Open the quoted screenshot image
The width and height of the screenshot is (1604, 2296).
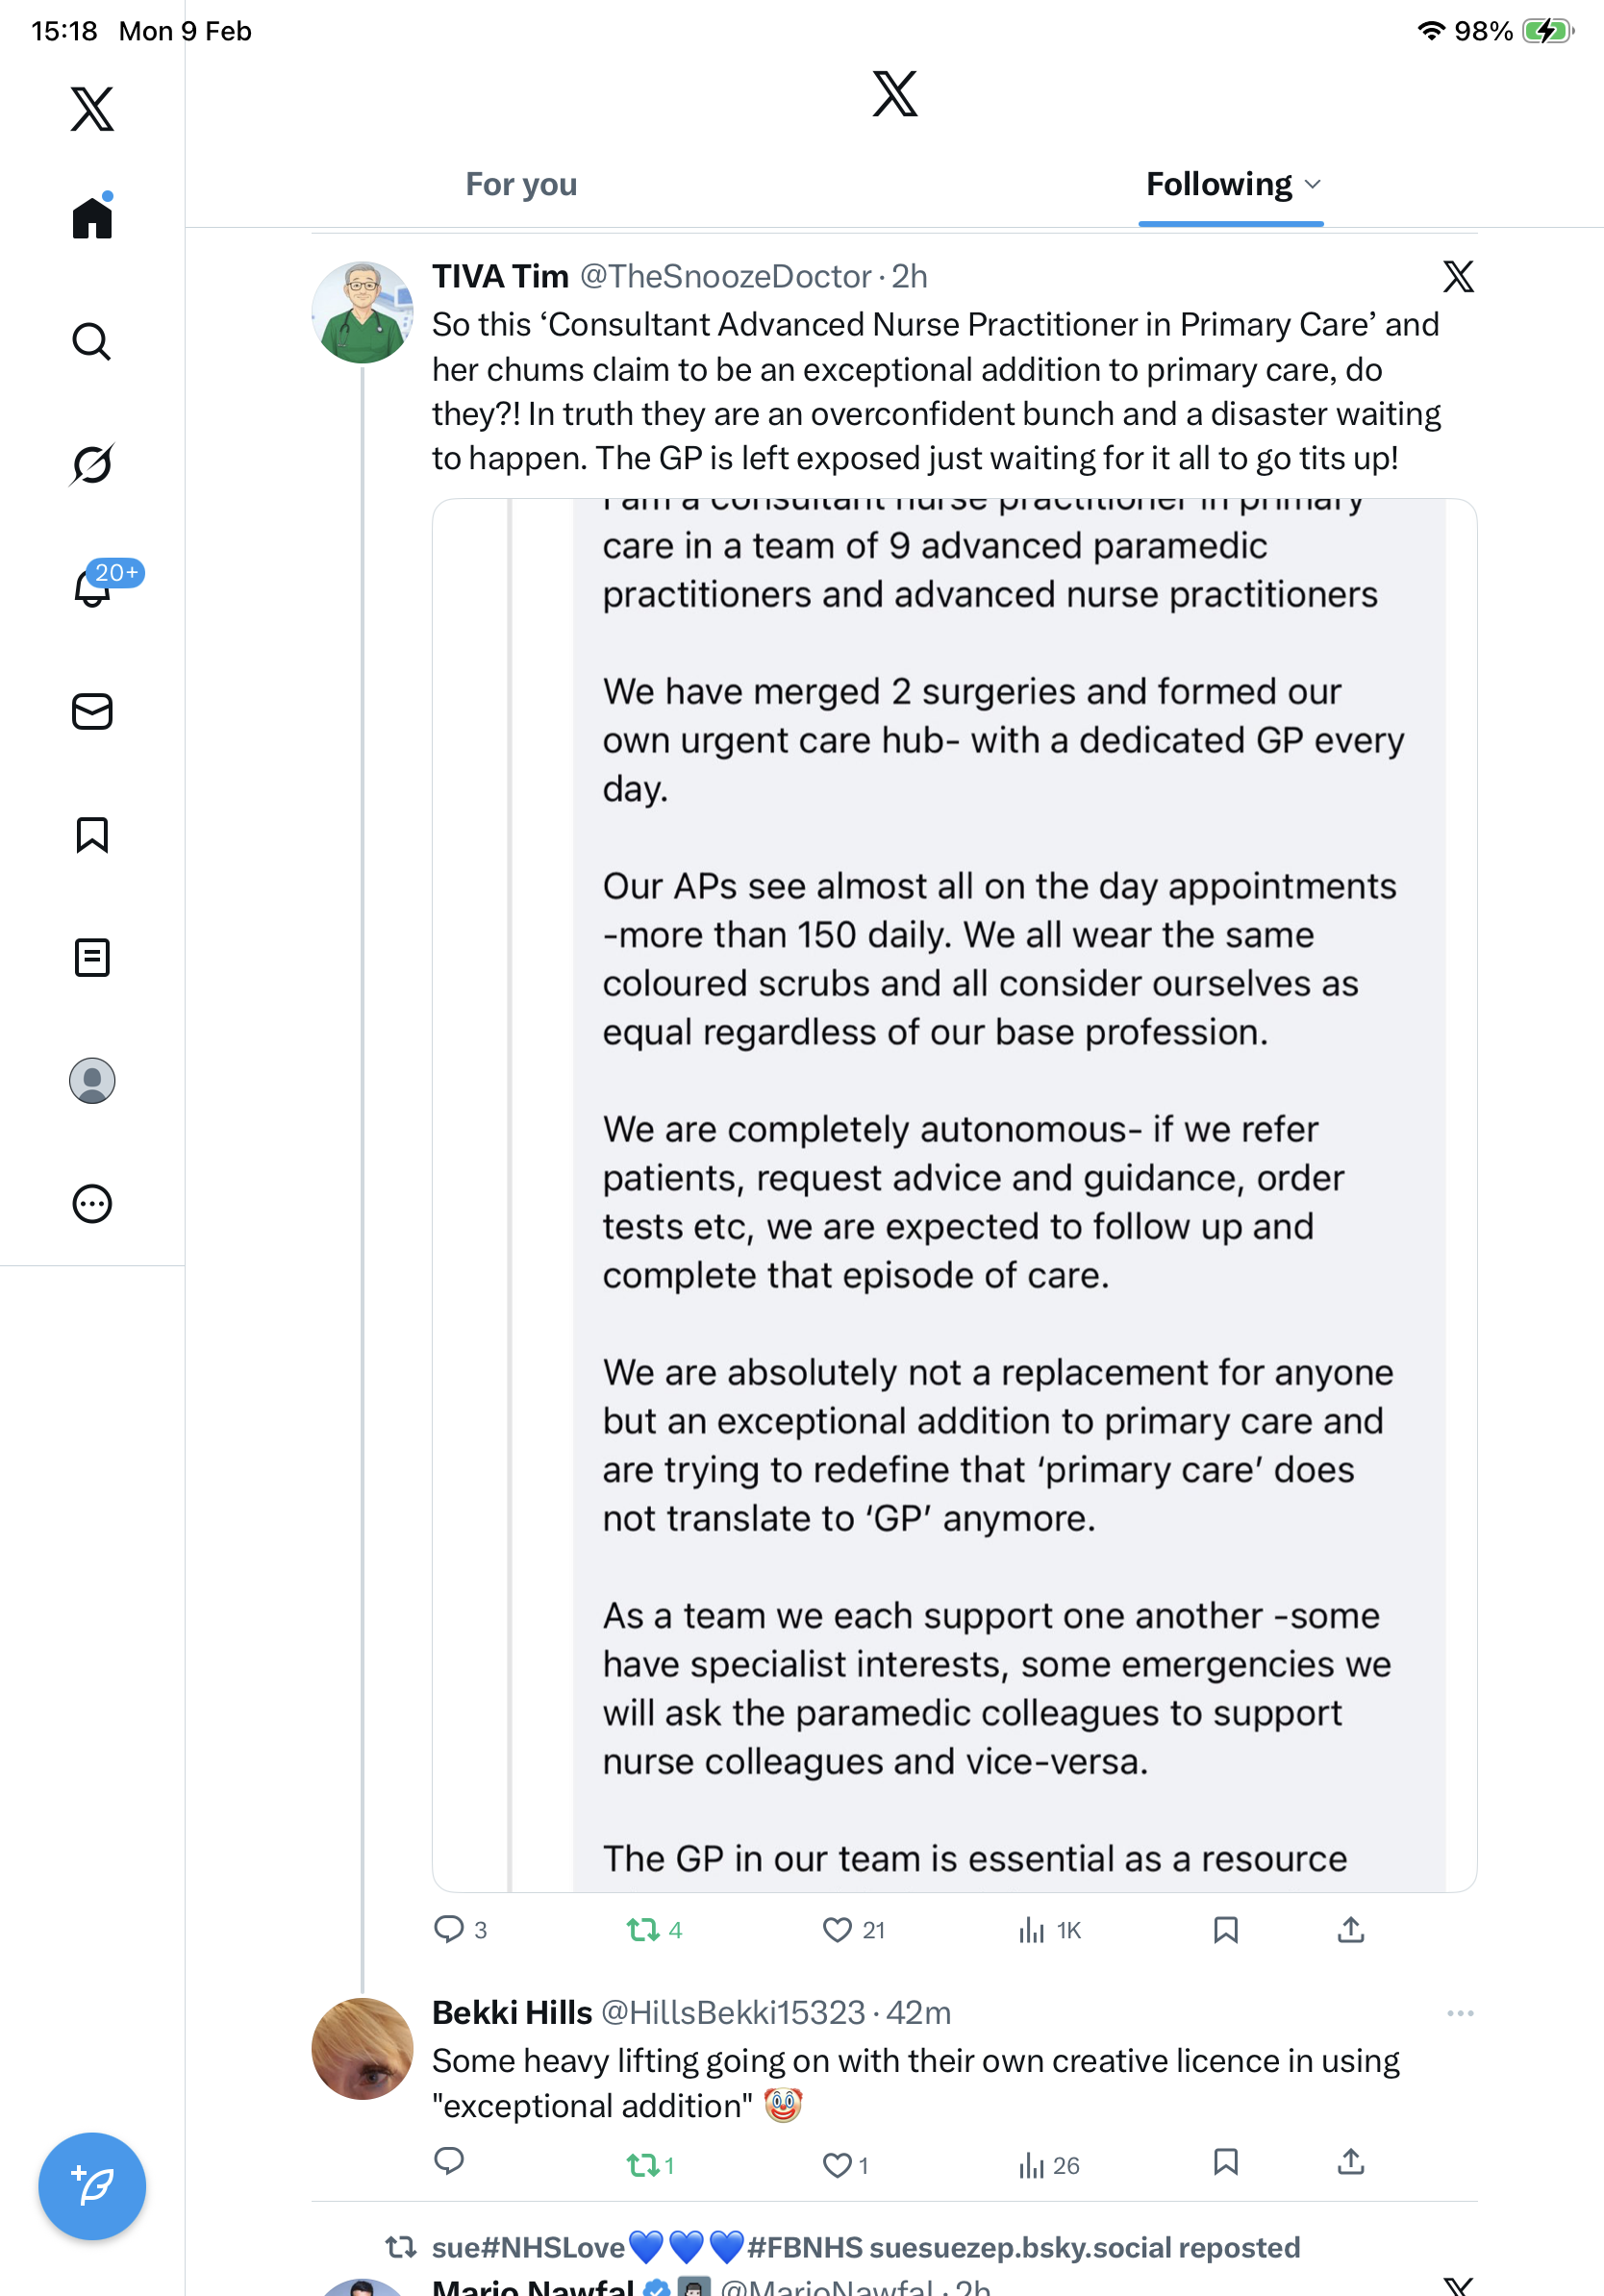coord(954,1194)
